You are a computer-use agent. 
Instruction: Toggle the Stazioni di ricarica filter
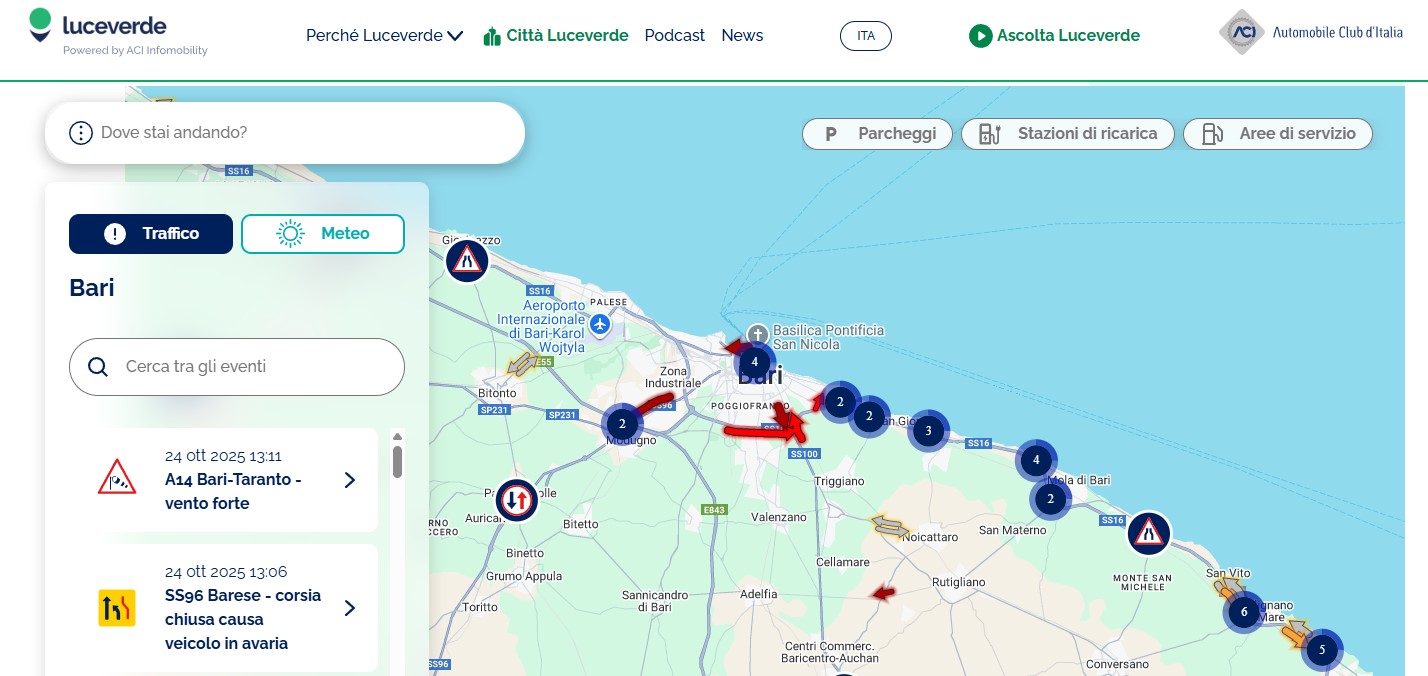1067,134
